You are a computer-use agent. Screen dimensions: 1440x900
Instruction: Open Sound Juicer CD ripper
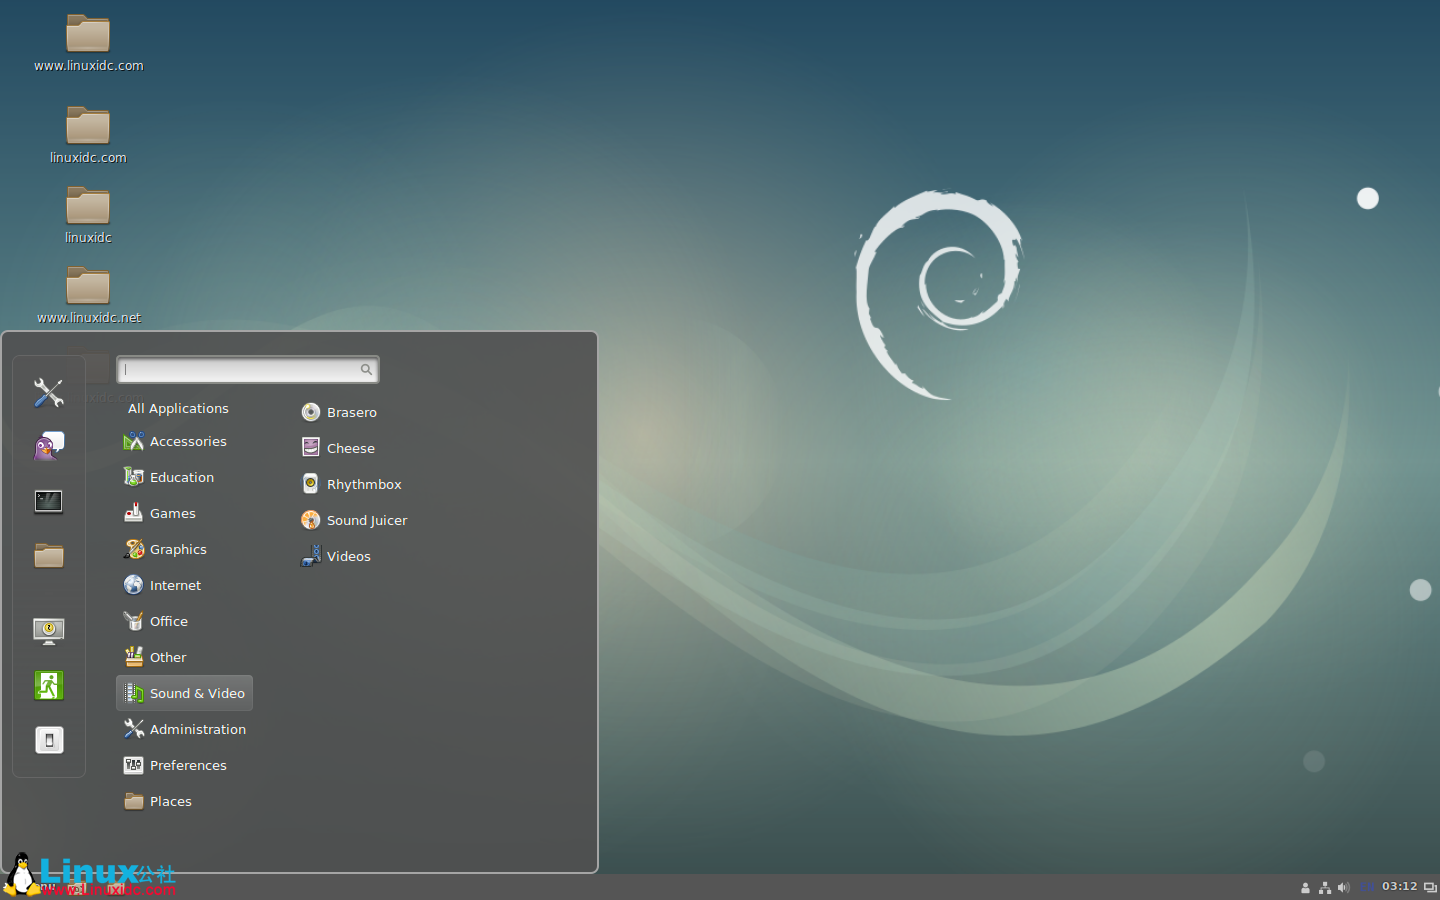click(x=367, y=519)
